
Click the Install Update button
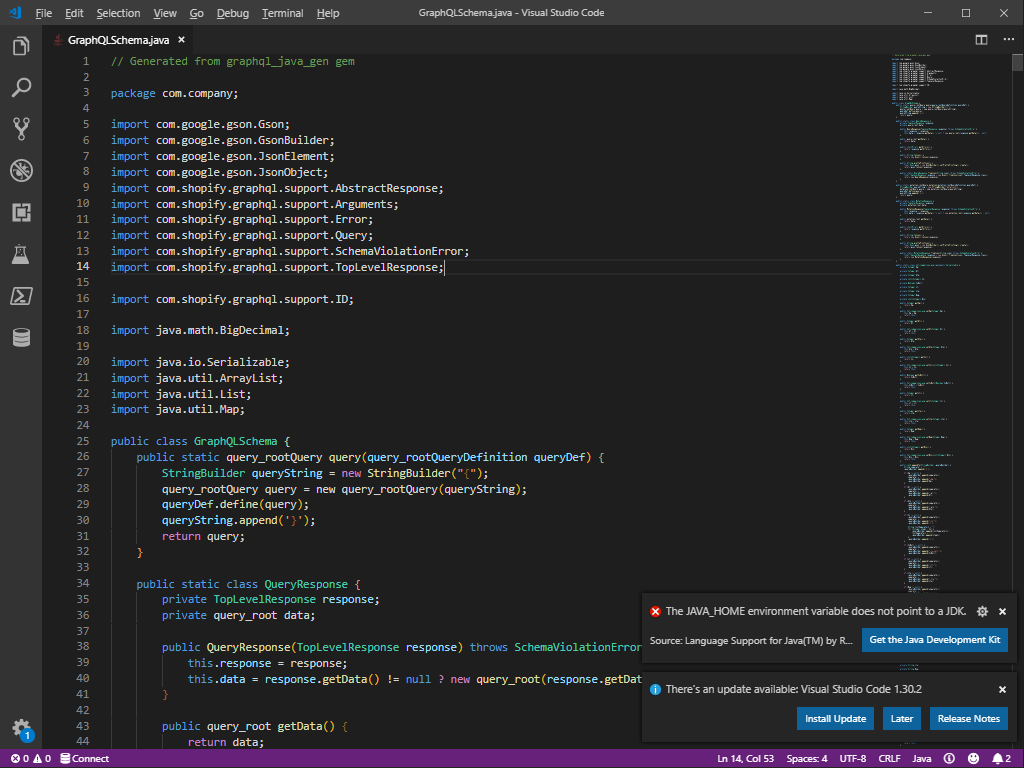(835, 718)
